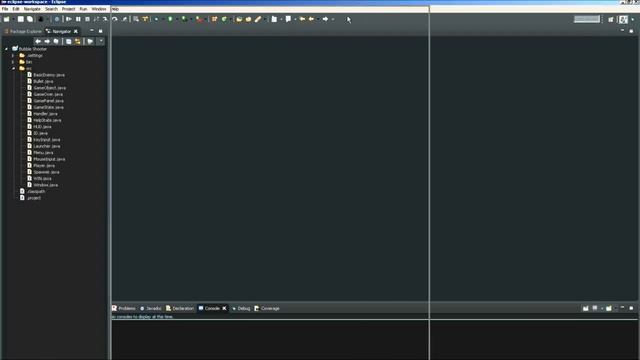Open the Search menu
Screen dimensions: 640x360
pos(51,9)
